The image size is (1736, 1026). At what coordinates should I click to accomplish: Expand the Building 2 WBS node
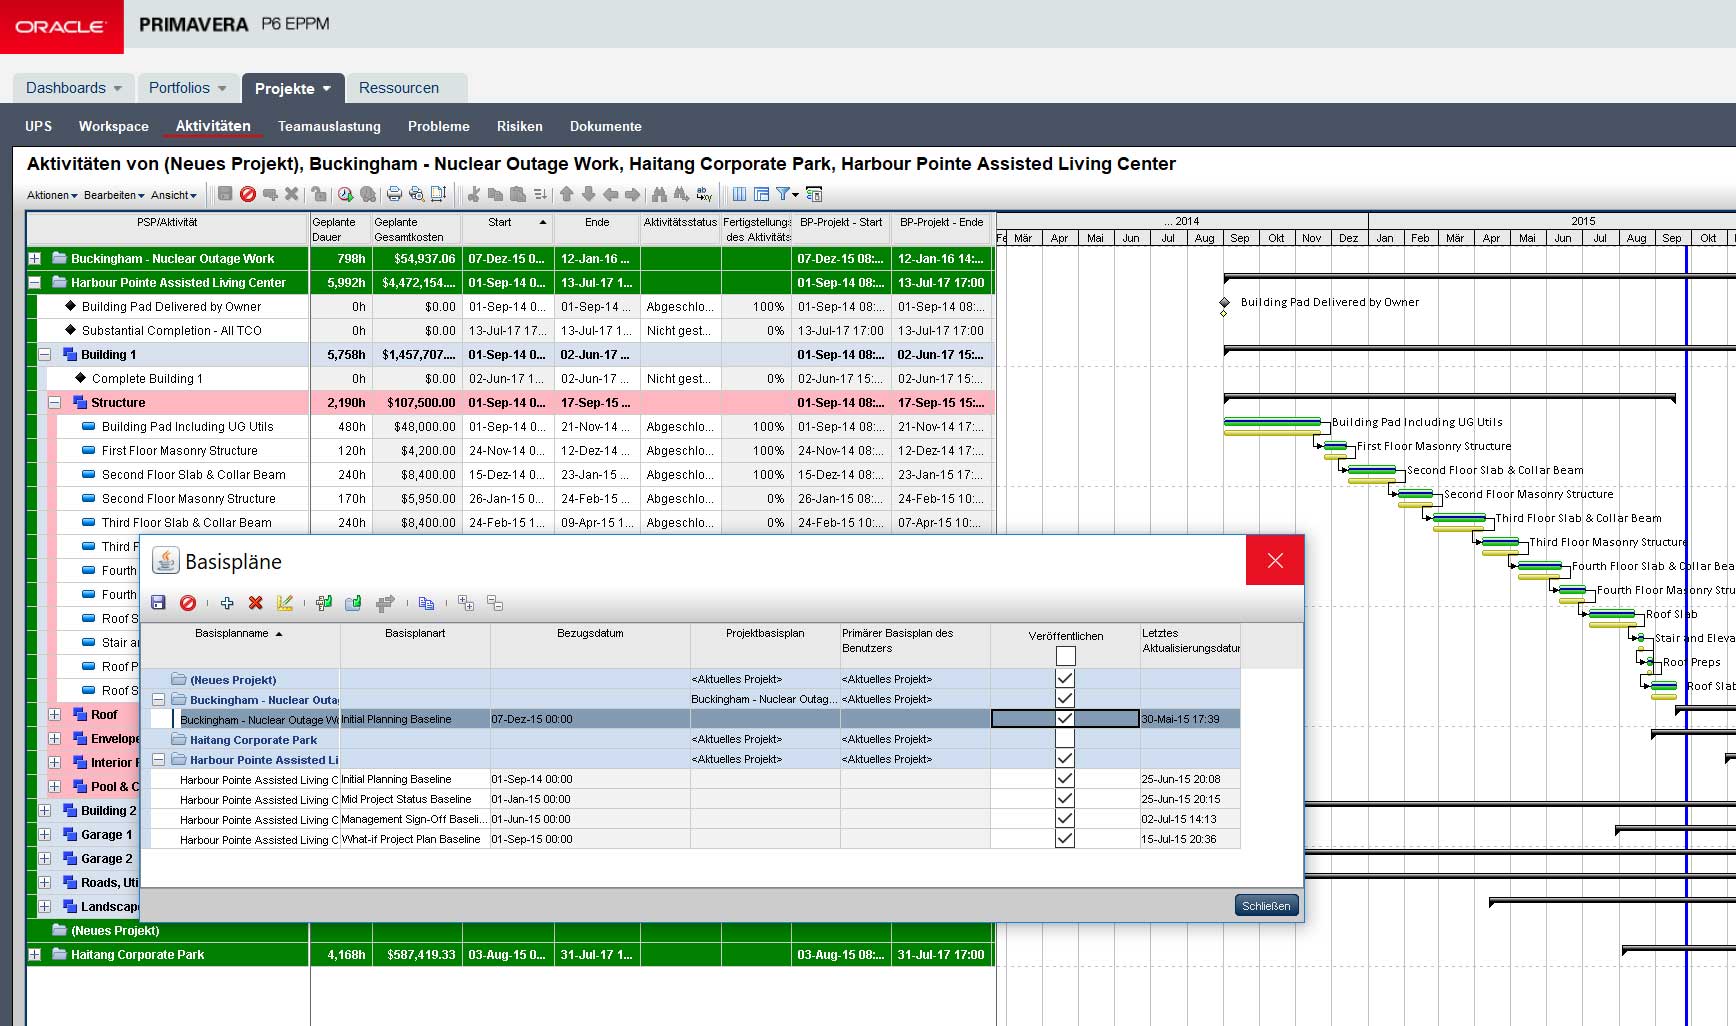point(44,810)
